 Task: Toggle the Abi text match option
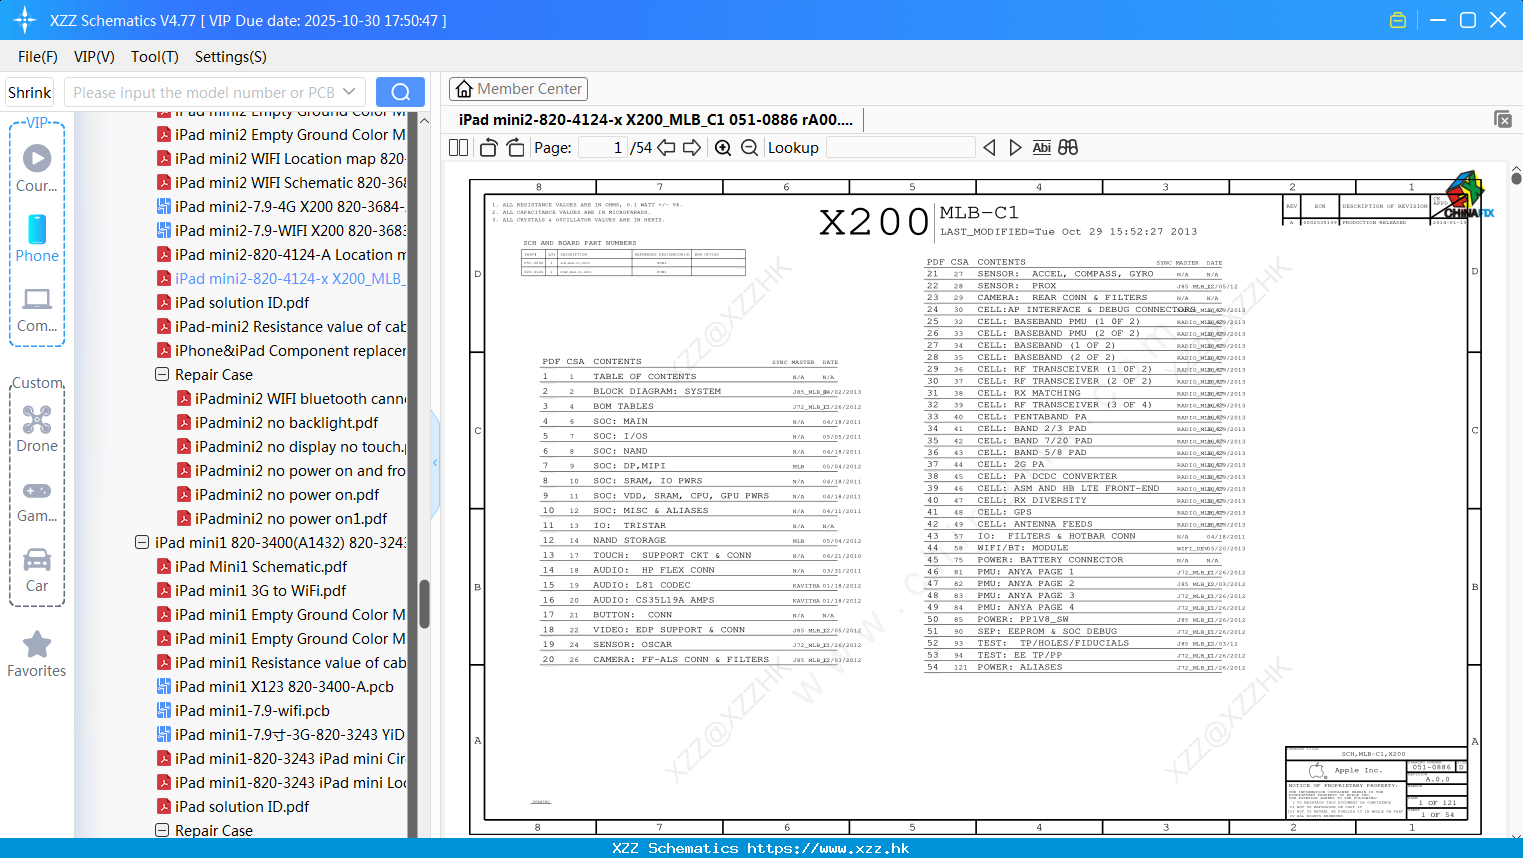click(x=1041, y=147)
